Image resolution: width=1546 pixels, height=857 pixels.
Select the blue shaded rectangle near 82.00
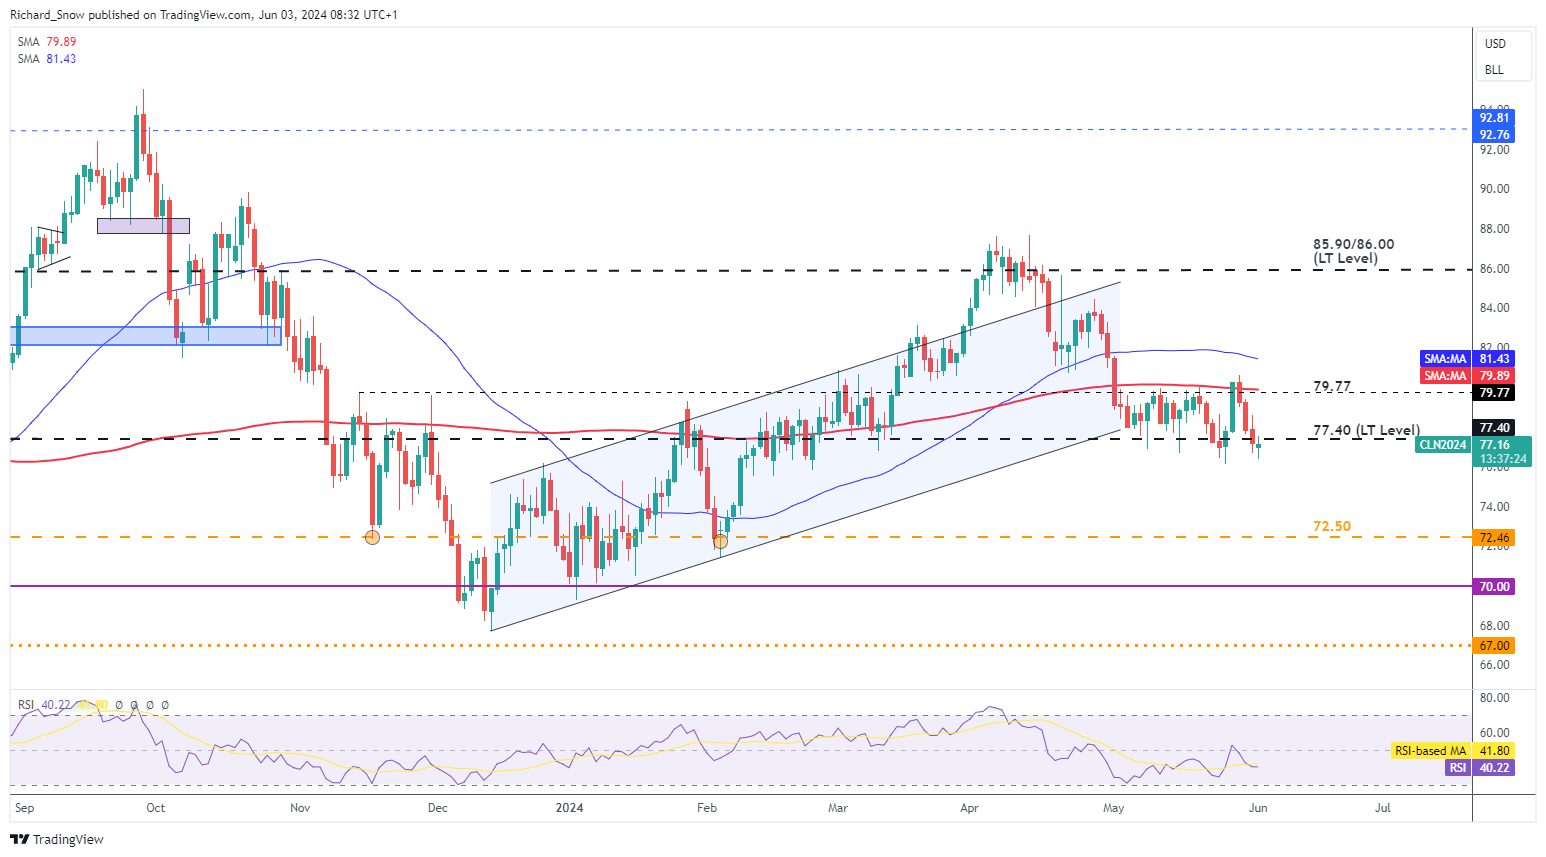(x=146, y=336)
